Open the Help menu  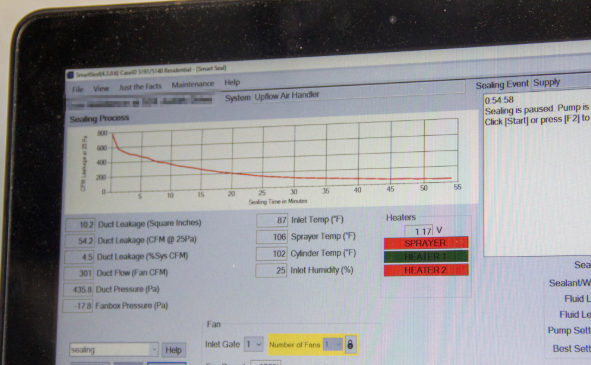tap(232, 82)
